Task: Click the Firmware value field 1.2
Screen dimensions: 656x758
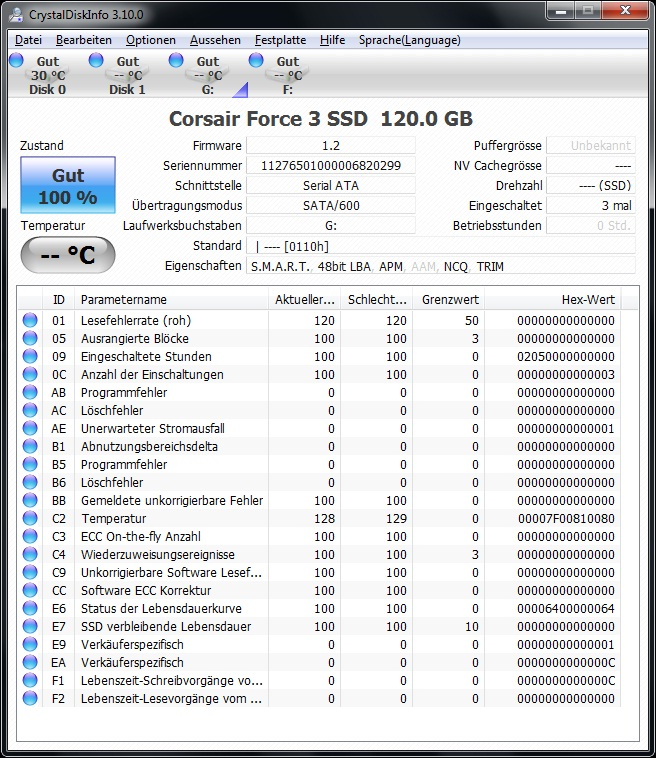Action: pyautogui.click(x=331, y=146)
